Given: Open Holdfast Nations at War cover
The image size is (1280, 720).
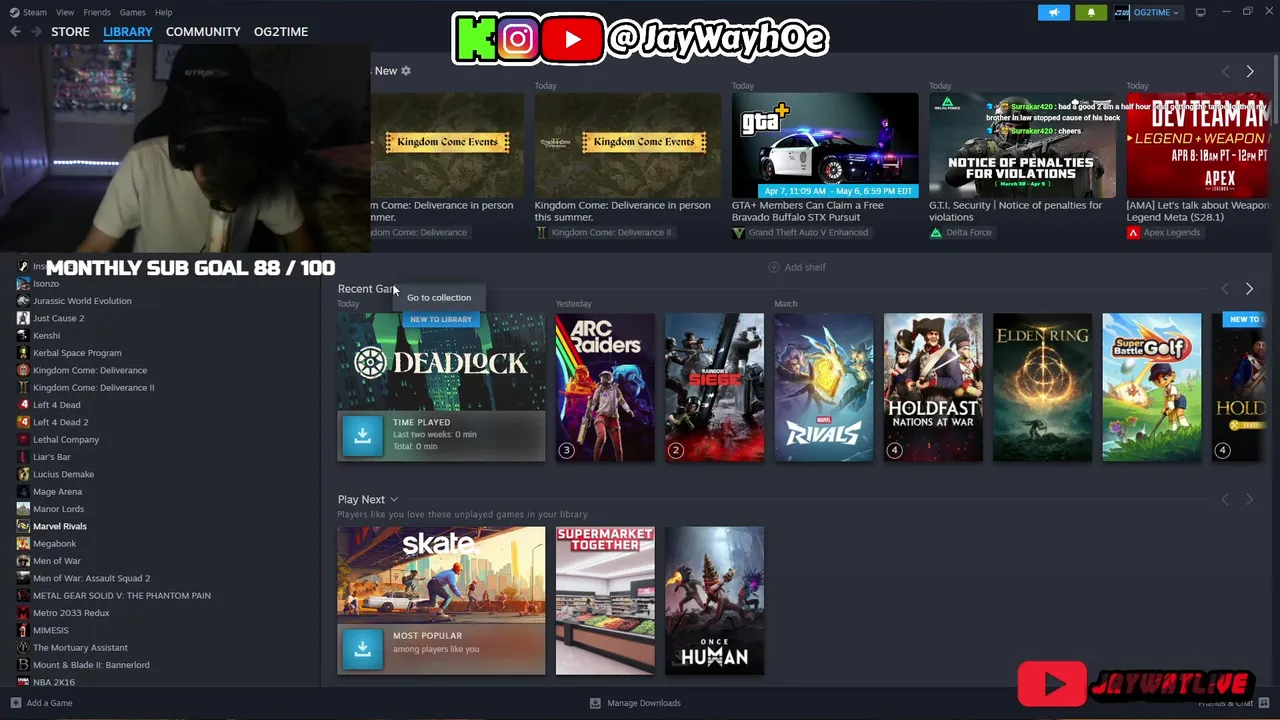Looking at the screenshot, I should (933, 387).
